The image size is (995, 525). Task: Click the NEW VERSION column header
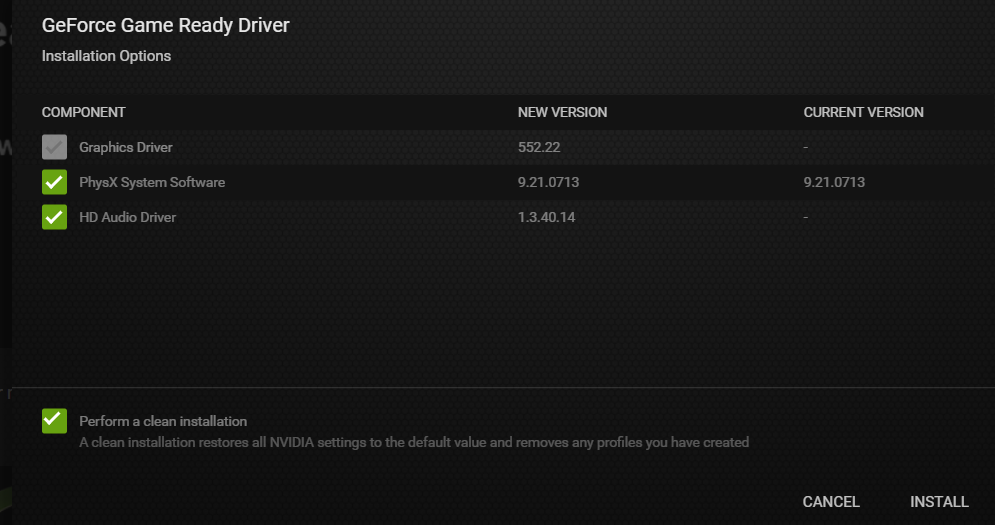tap(562, 112)
